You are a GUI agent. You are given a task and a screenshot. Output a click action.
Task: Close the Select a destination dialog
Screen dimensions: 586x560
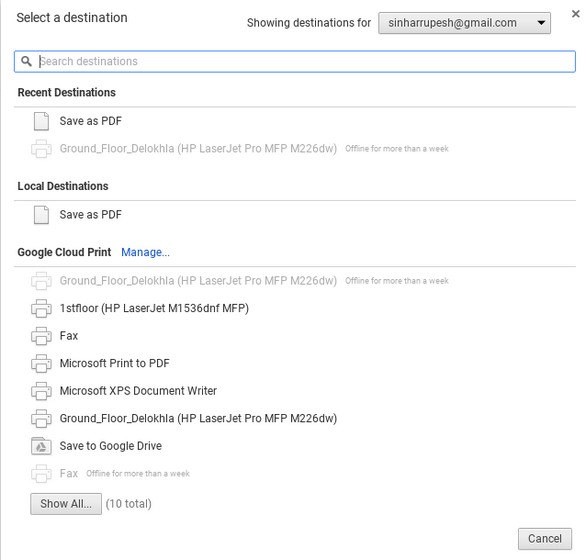point(576,14)
